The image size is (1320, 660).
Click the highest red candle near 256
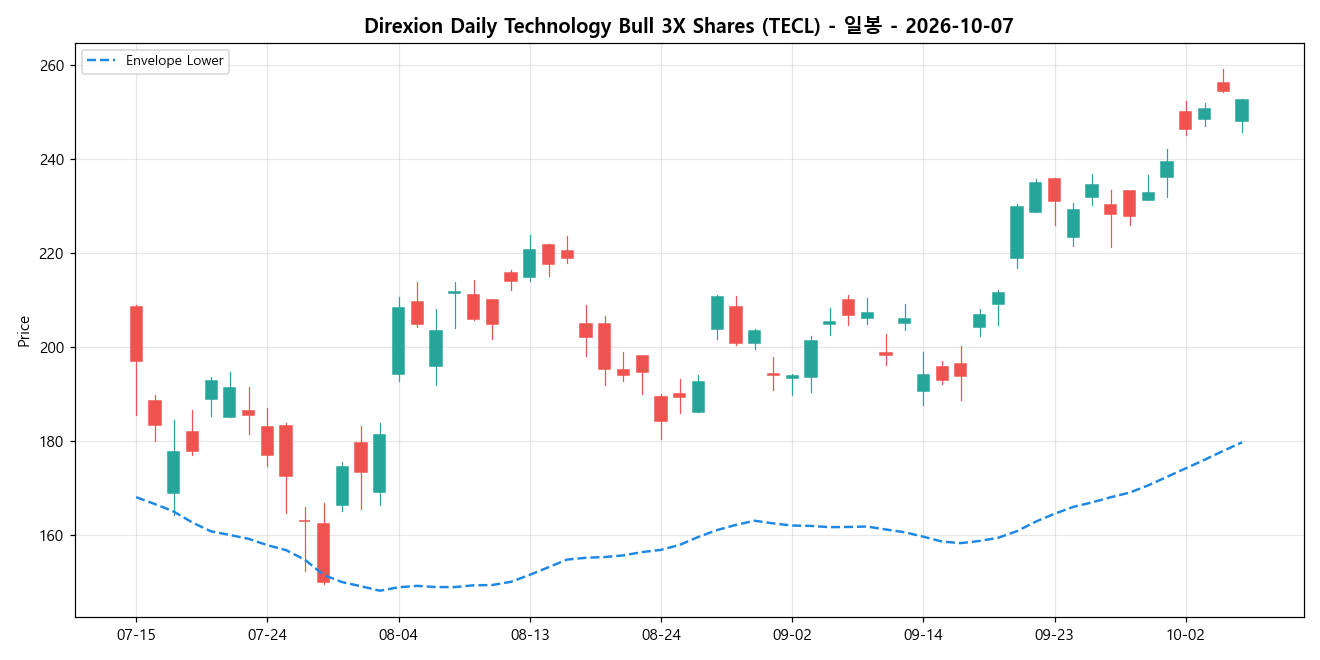tap(1223, 87)
